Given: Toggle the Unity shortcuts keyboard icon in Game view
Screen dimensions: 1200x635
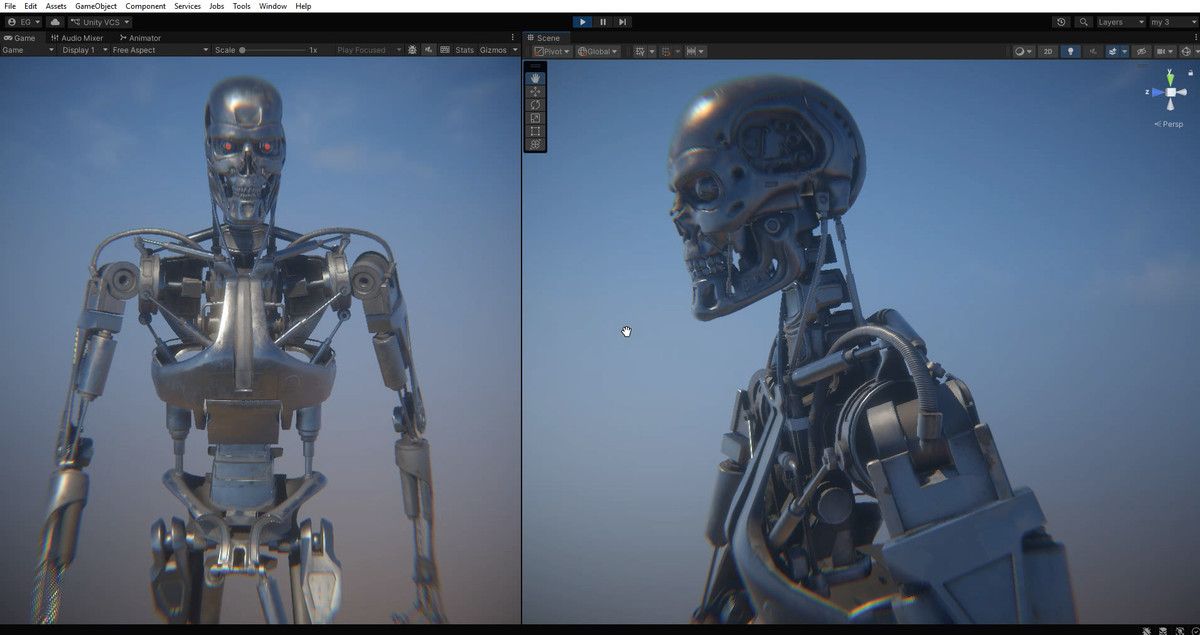Looking at the screenshot, I should tap(445, 50).
